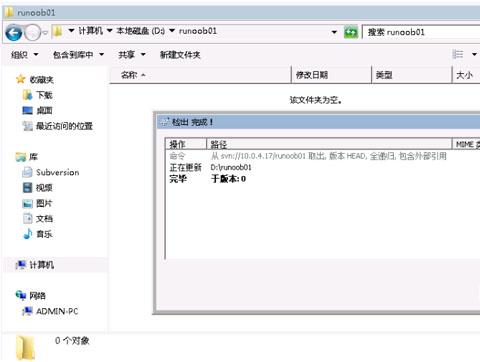Open ADMIN-PC under network
Viewport: 480px width, 362px height.
50,311
